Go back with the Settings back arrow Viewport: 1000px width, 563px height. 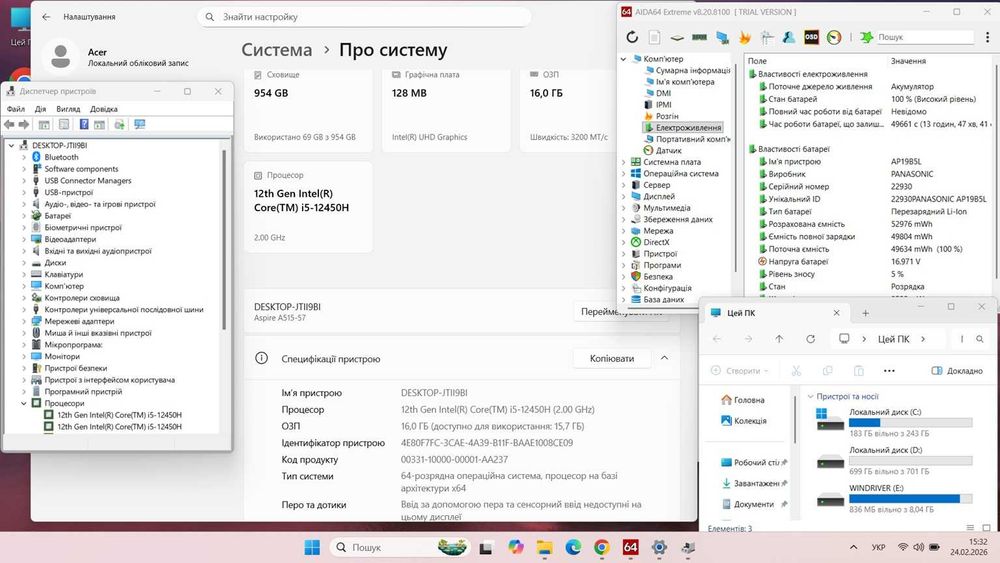[46, 17]
